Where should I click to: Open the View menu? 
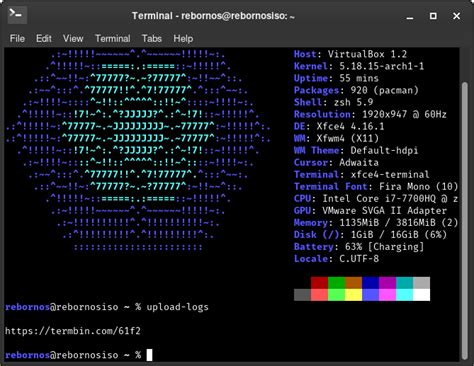coord(73,39)
